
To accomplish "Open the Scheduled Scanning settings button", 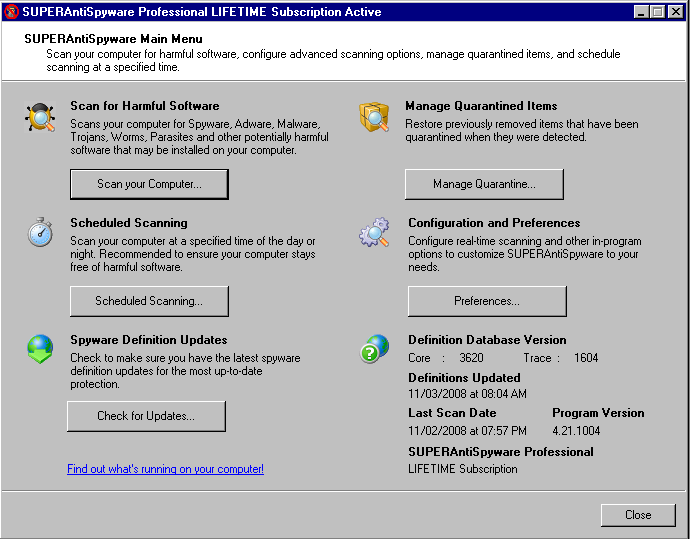I will (x=149, y=301).
